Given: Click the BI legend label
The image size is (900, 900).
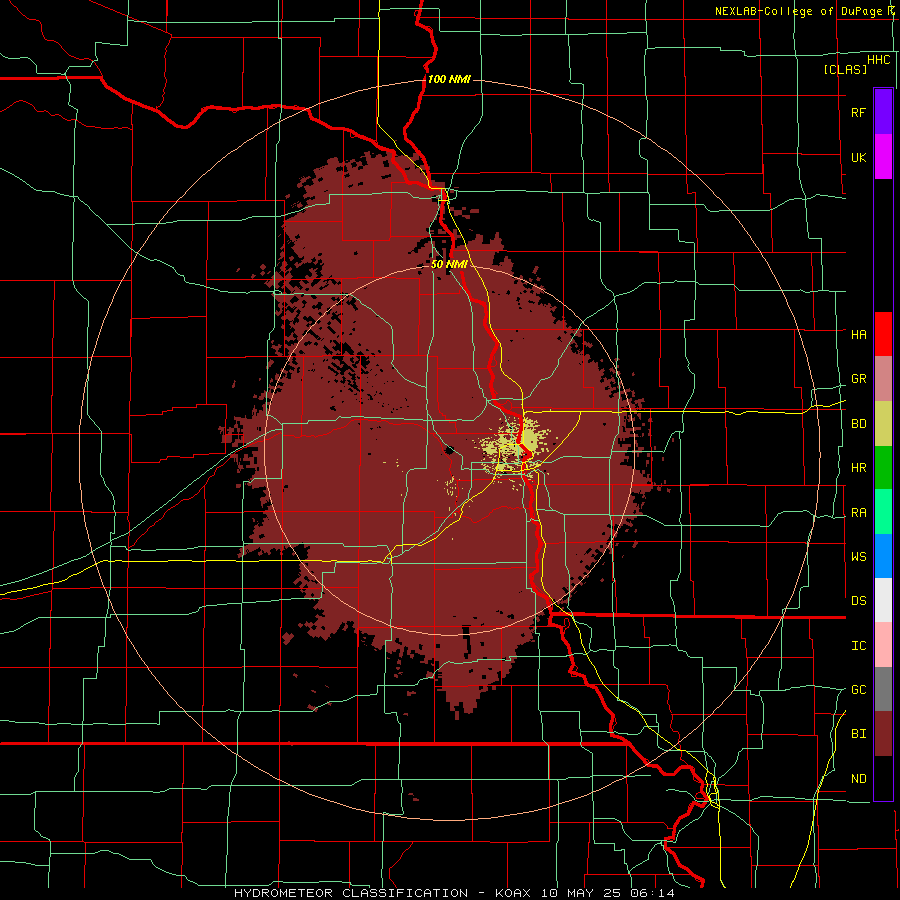Looking at the screenshot, I should coord(858,734).
